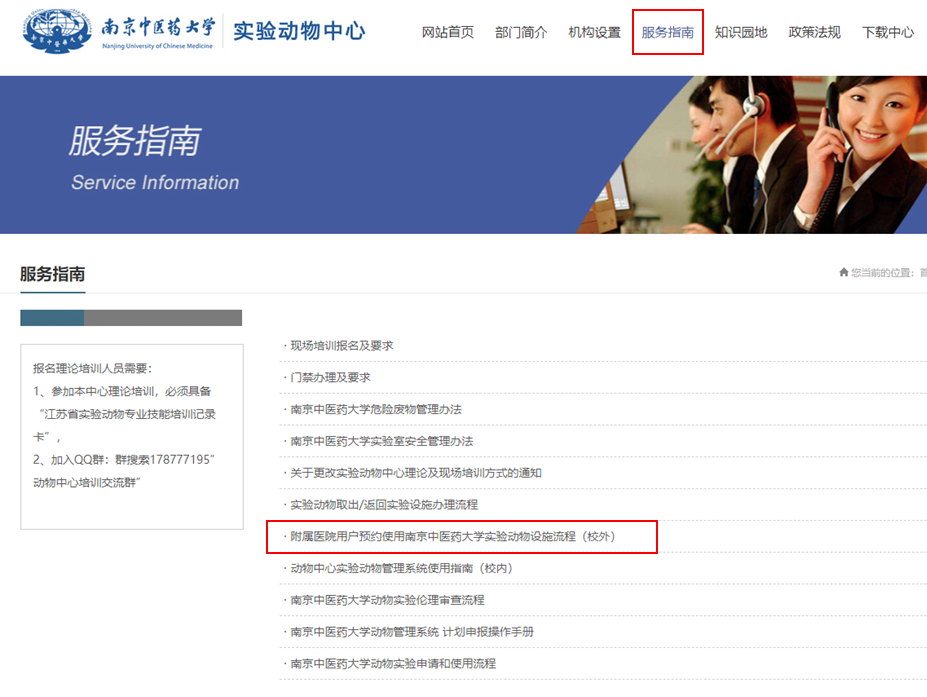Open 门禁办理及要求 link
This screenshot has width=927, height=697.
330,377
